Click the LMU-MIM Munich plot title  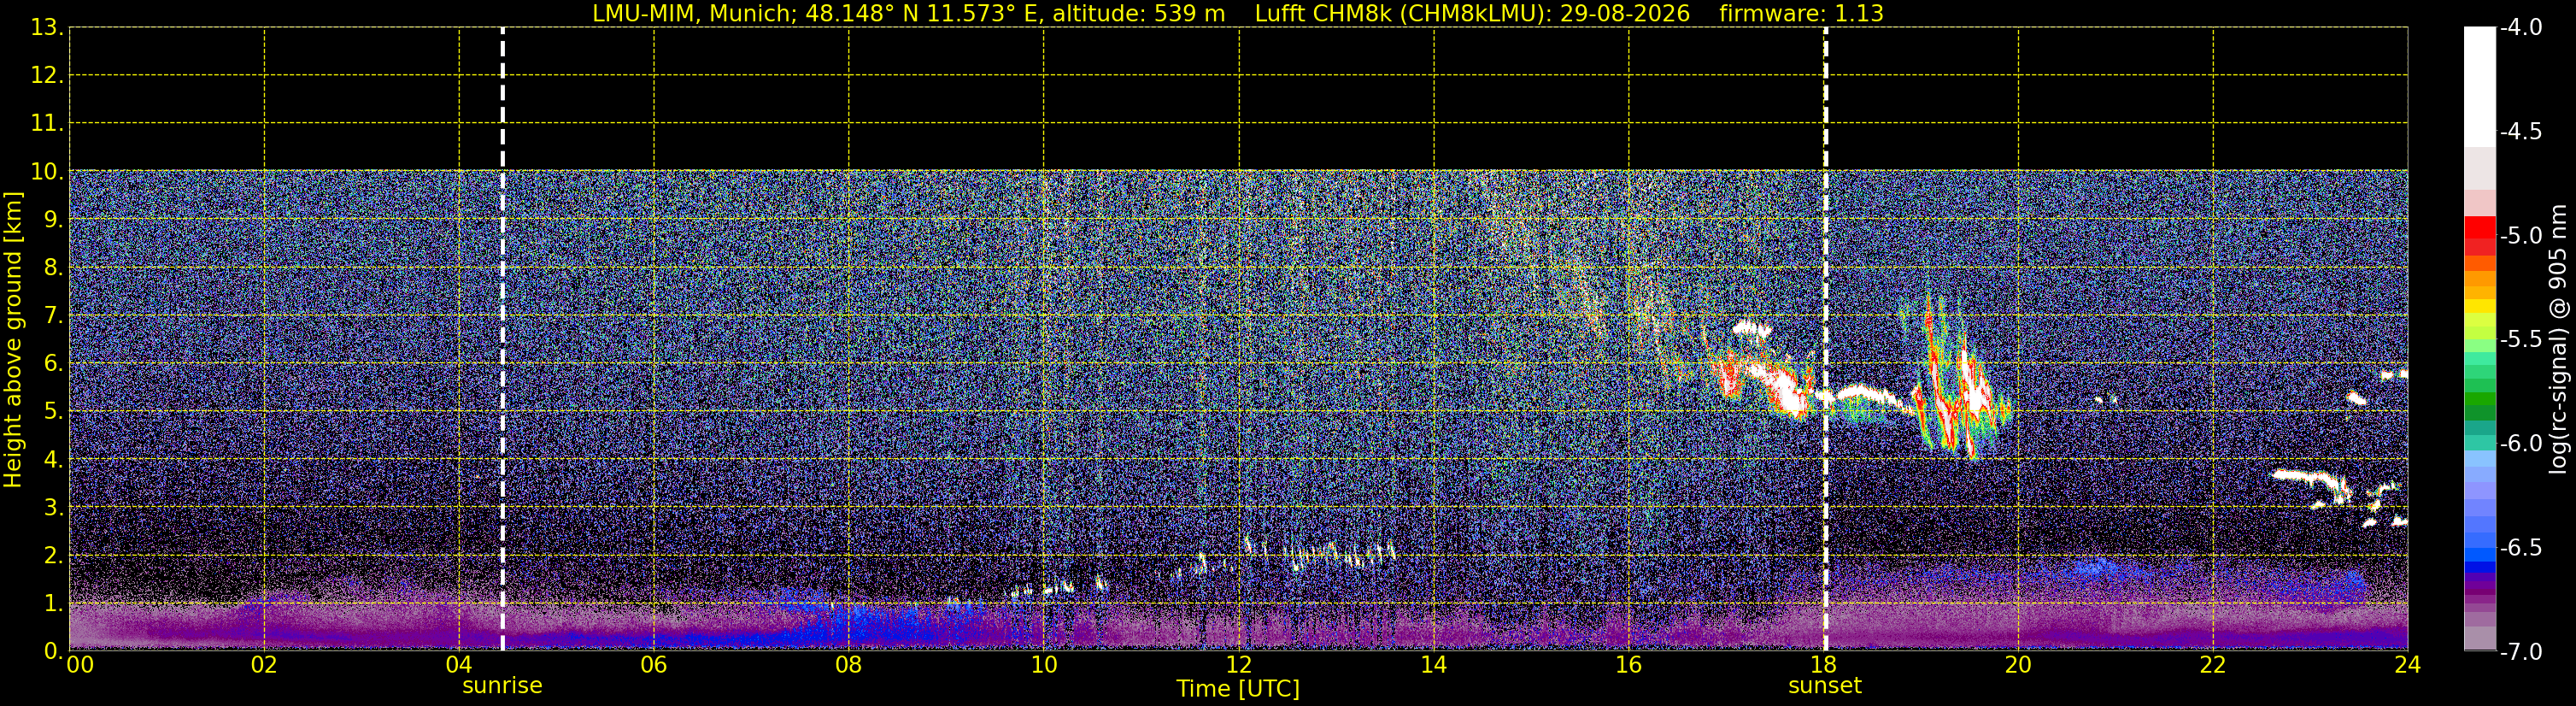click(x=908, y=14)
